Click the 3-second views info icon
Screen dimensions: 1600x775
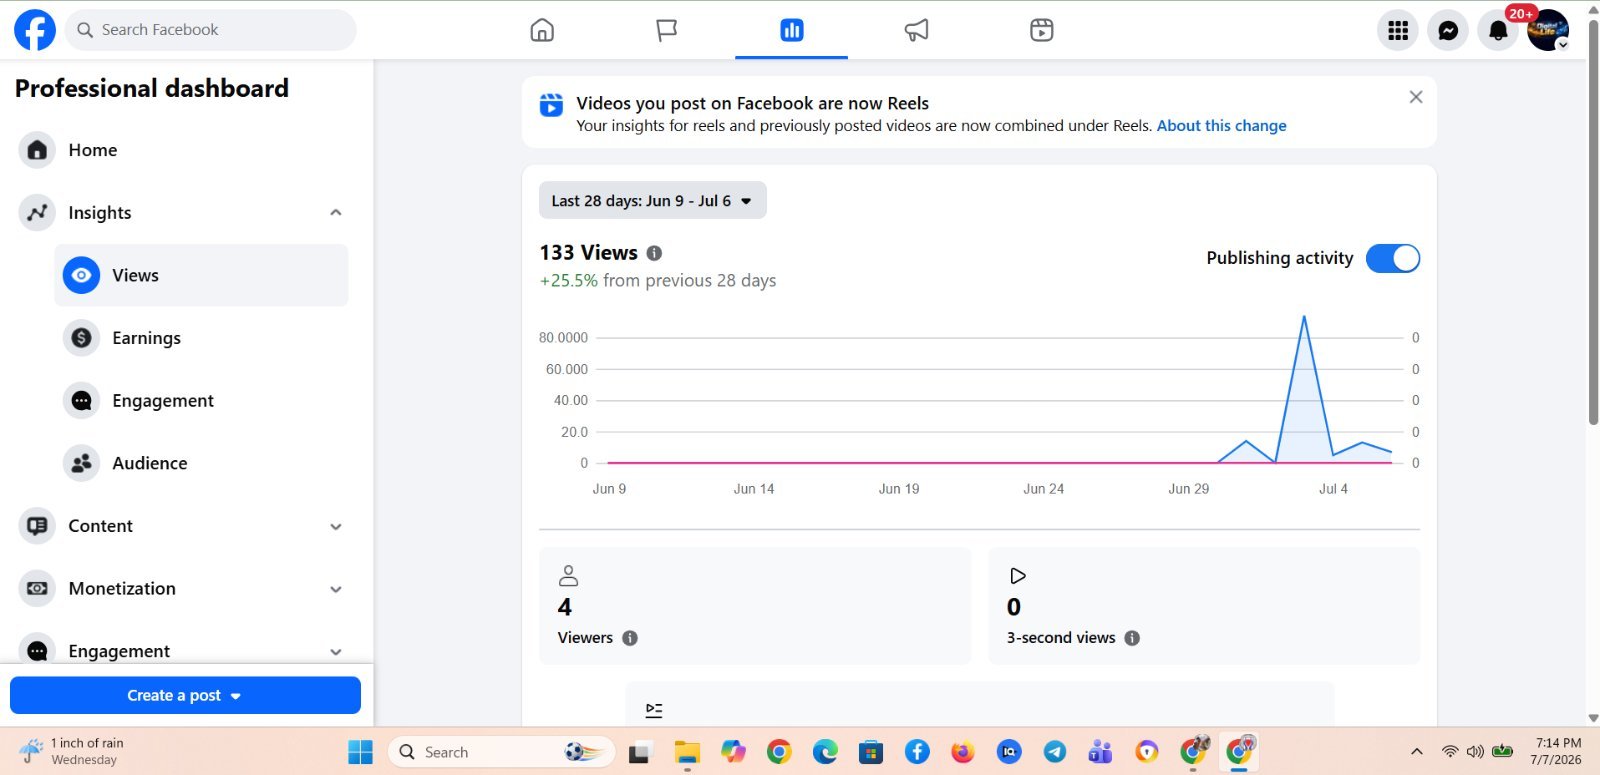[1132, 638]
